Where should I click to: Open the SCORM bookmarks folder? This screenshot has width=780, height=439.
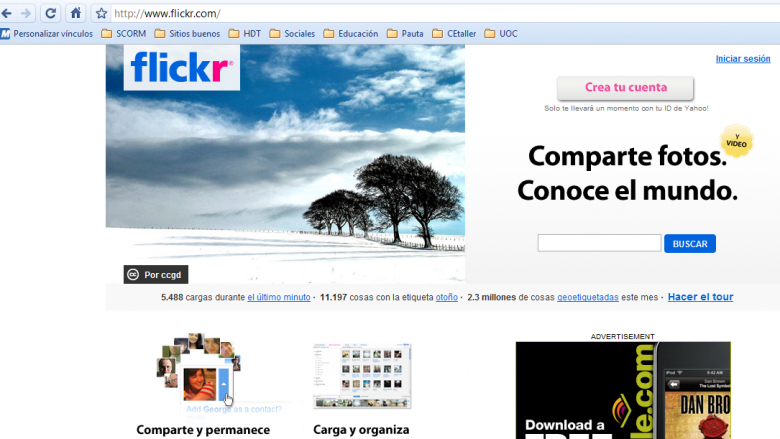(x=123, y=34)
